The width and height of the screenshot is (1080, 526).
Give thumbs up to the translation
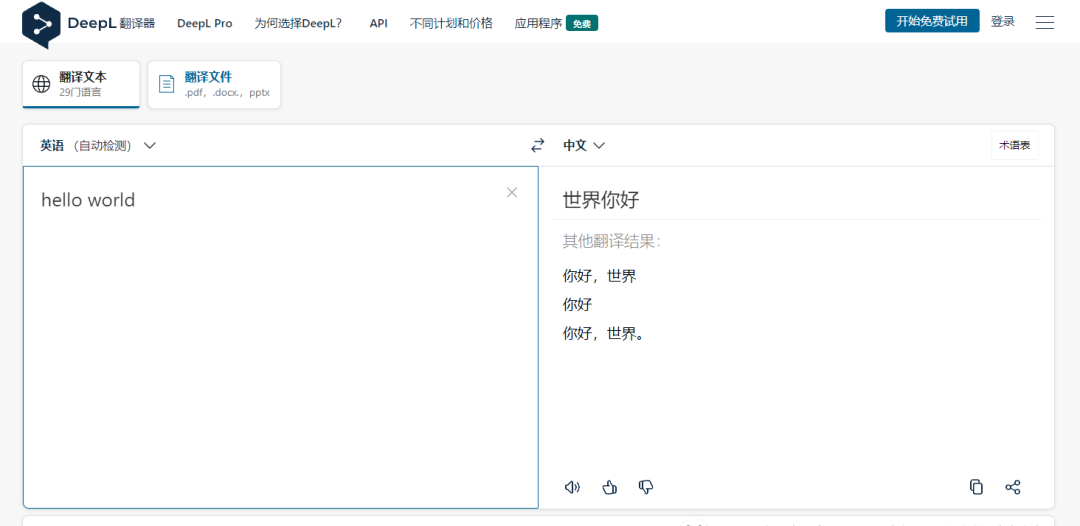[x=609, y=487]
